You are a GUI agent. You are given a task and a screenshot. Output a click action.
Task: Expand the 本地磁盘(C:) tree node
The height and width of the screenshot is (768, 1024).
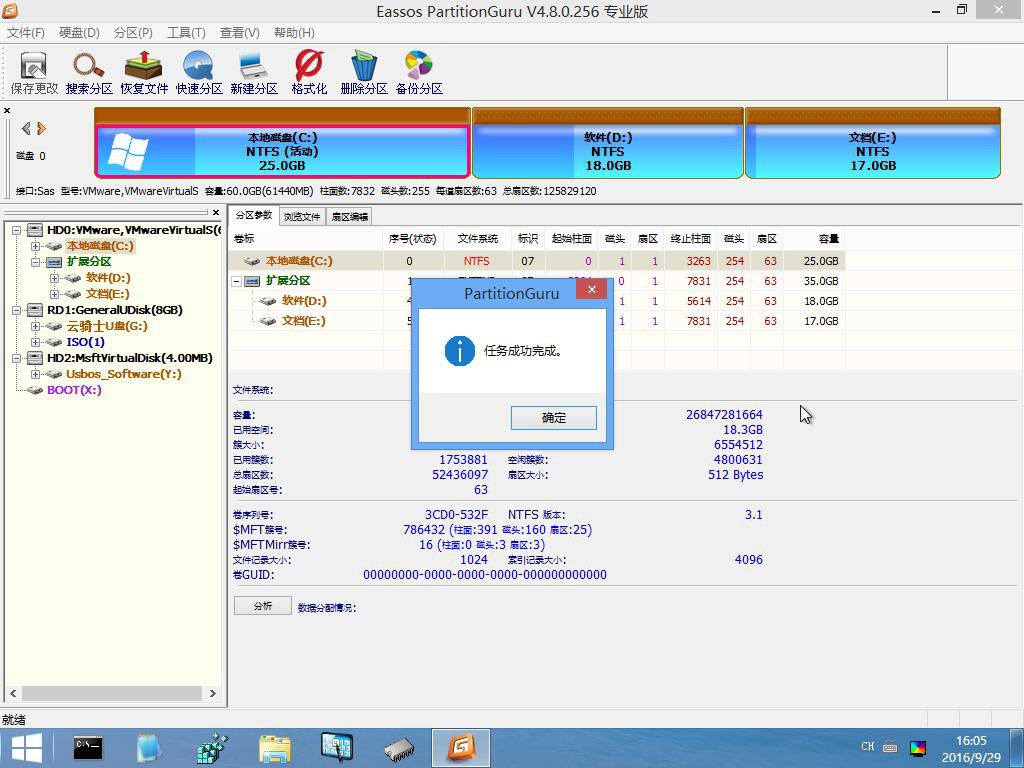click(x=35, y=246)
